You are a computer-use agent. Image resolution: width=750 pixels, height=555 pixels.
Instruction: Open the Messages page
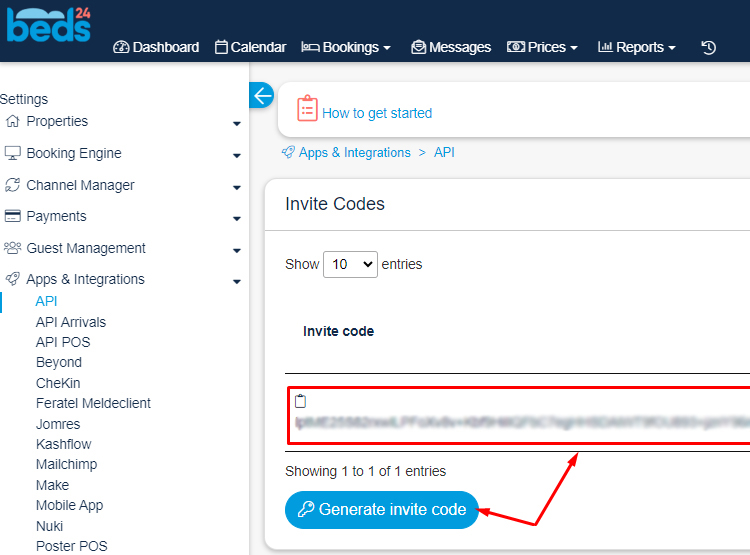451,47
